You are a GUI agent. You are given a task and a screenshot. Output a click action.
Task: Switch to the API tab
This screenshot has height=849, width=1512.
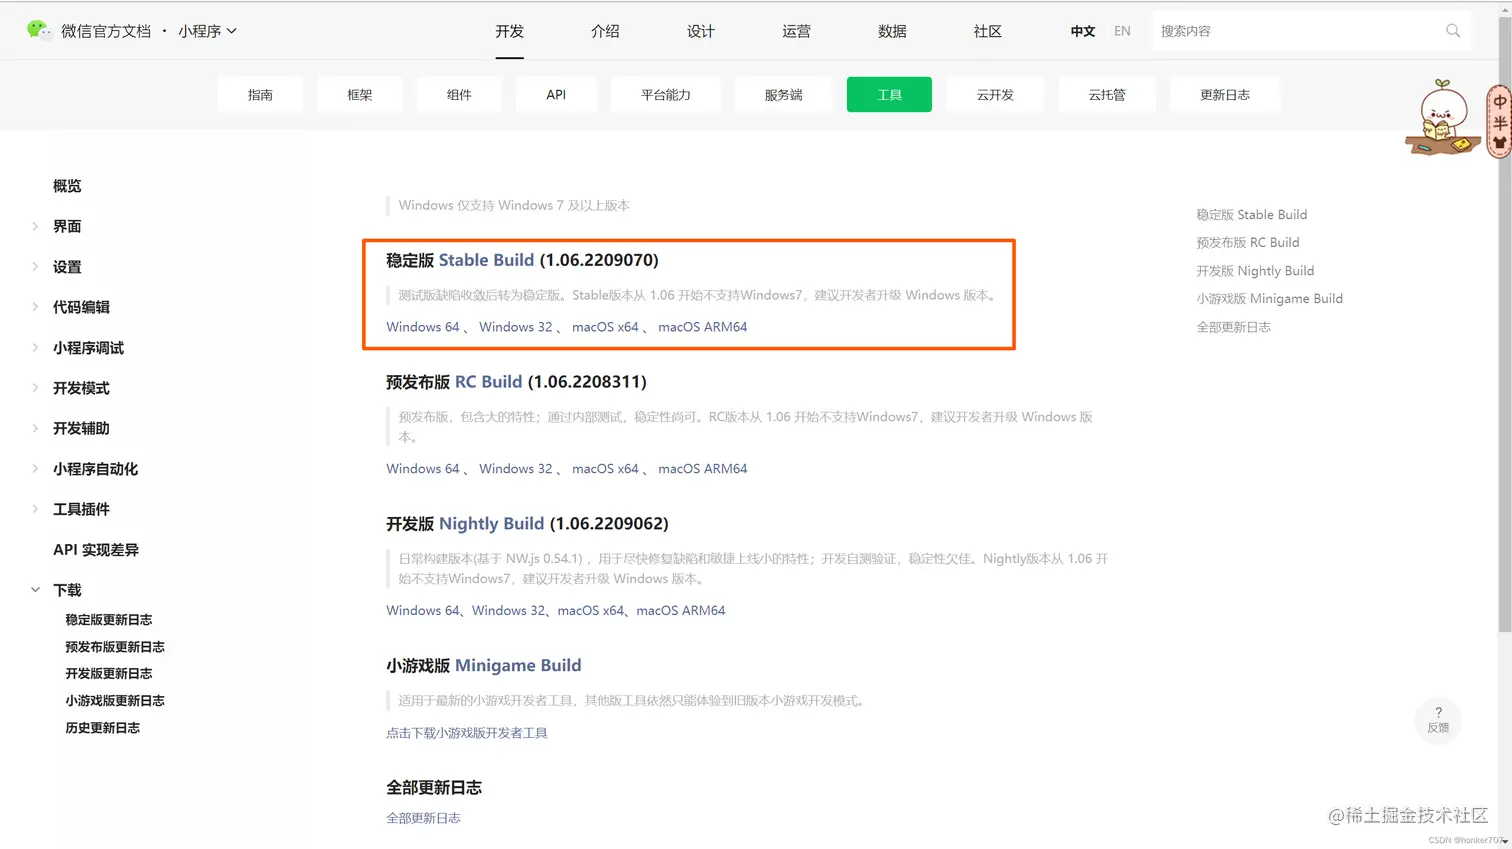click(557, 93)
